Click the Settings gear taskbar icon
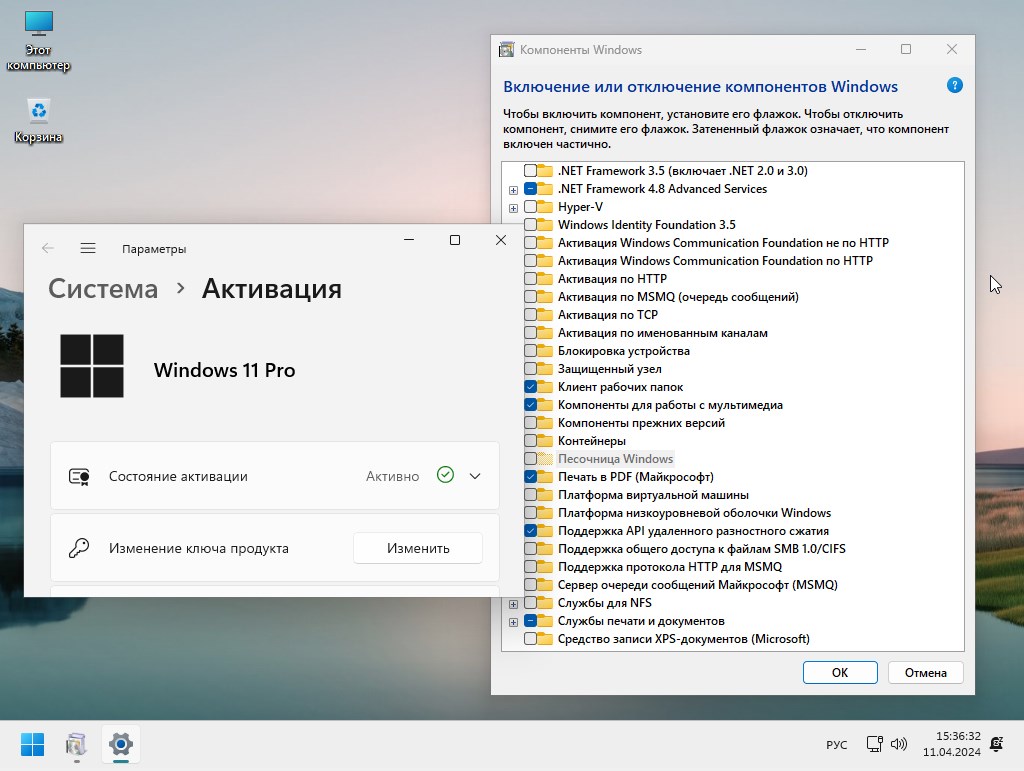The image size is (1024, 771). [x=121, y=744]
